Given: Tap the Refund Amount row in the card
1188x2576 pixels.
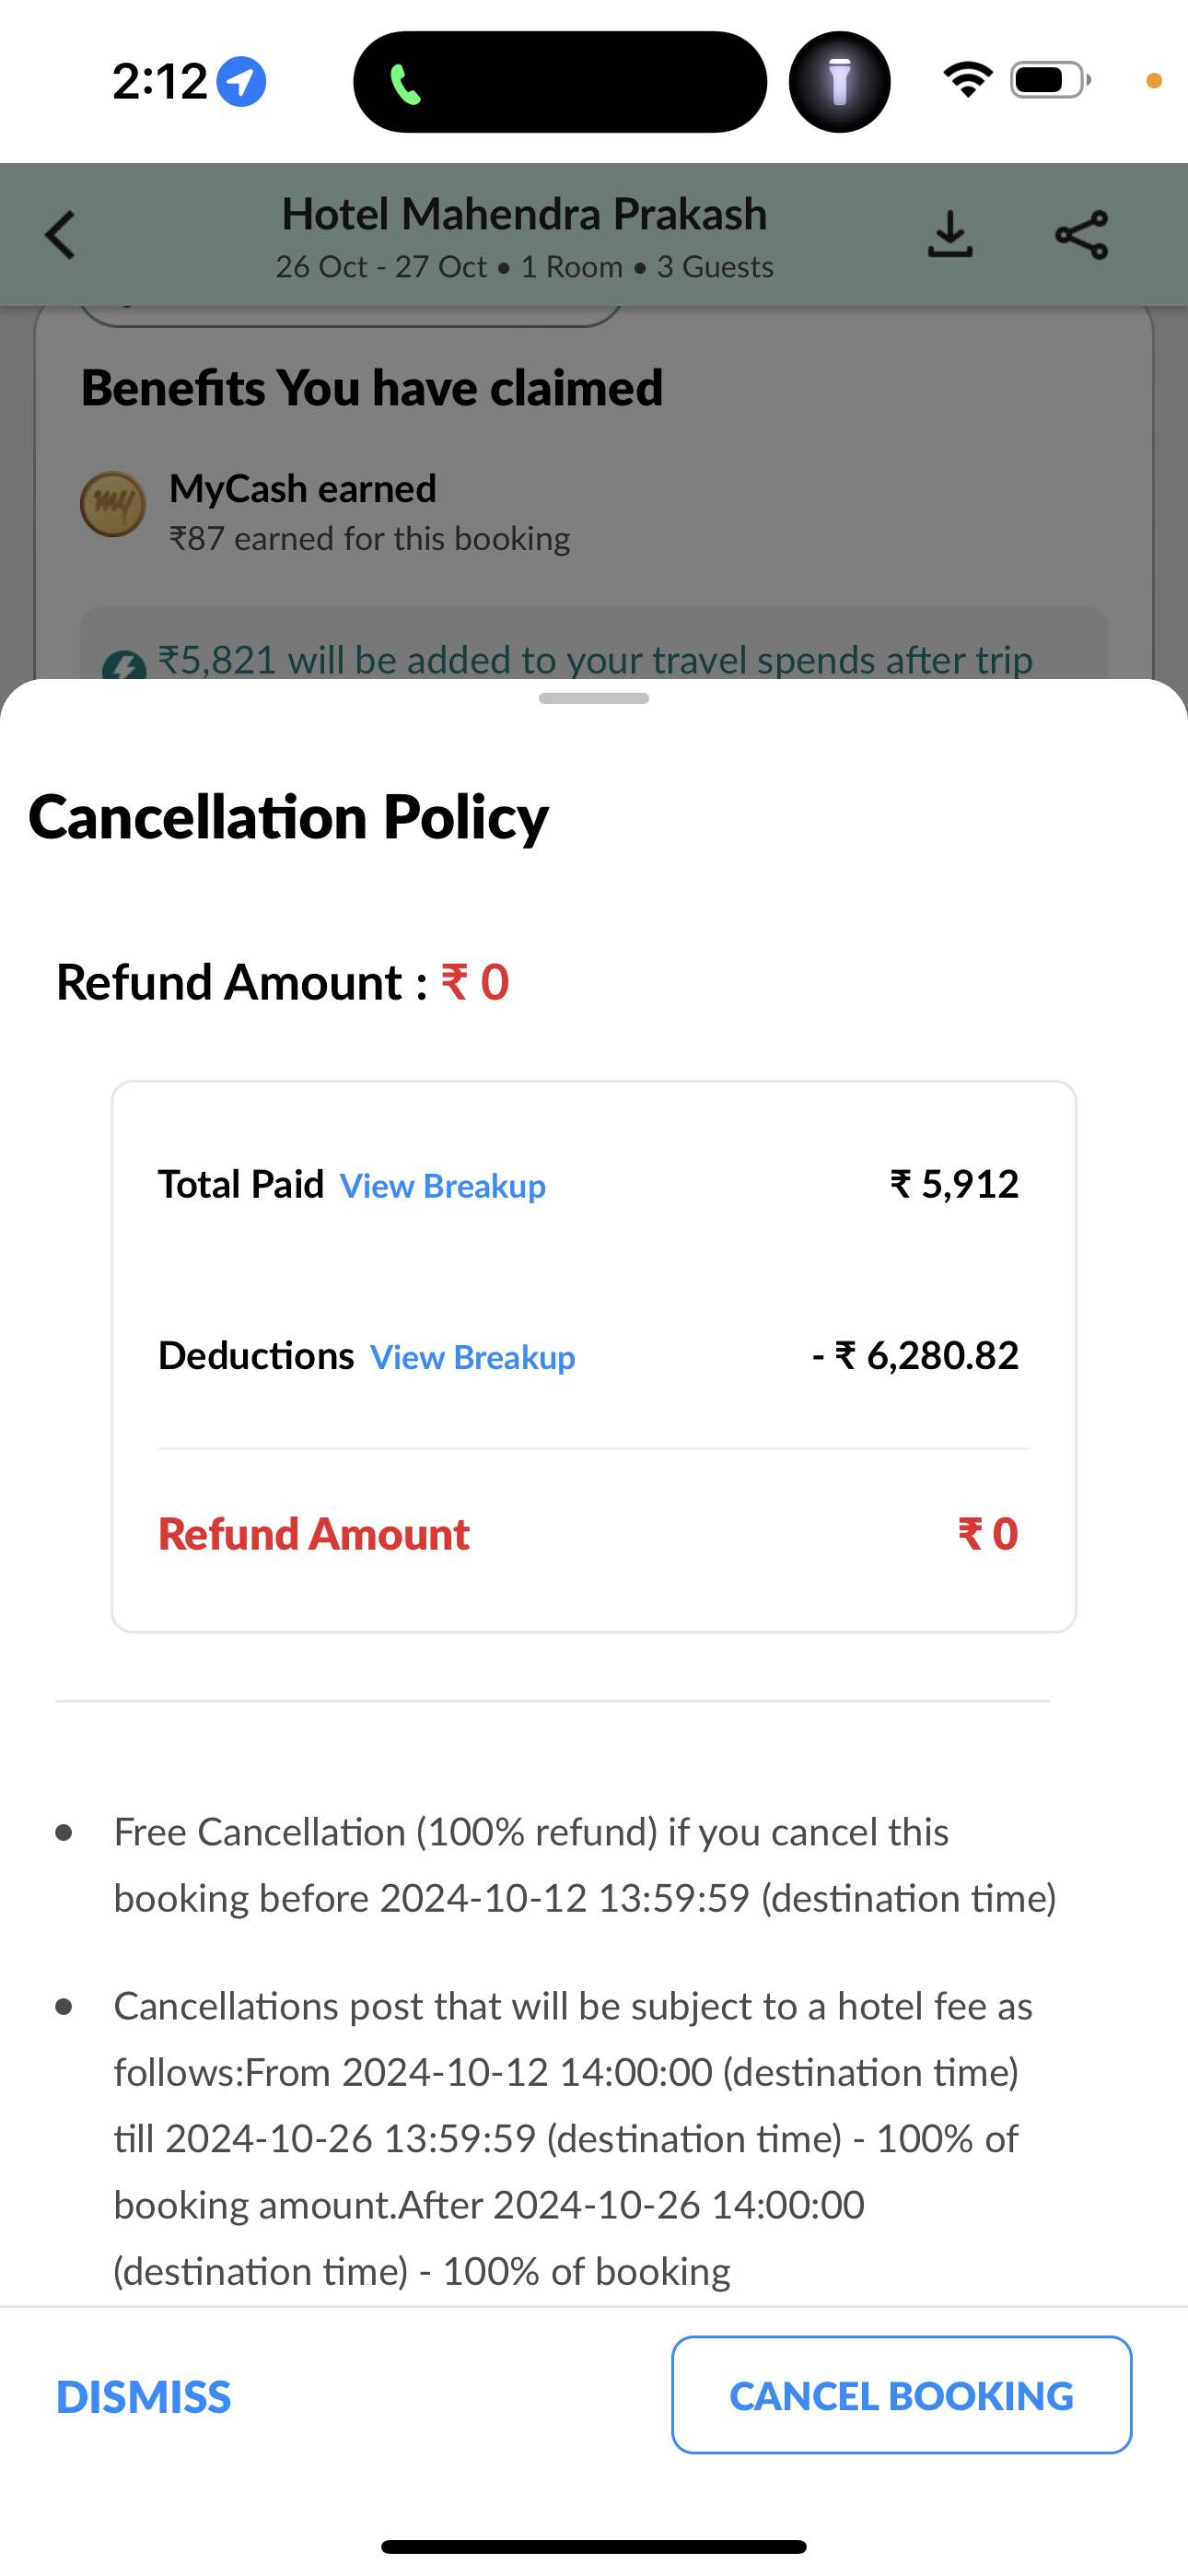Looking at the screenshot, I should (588, 1534).
